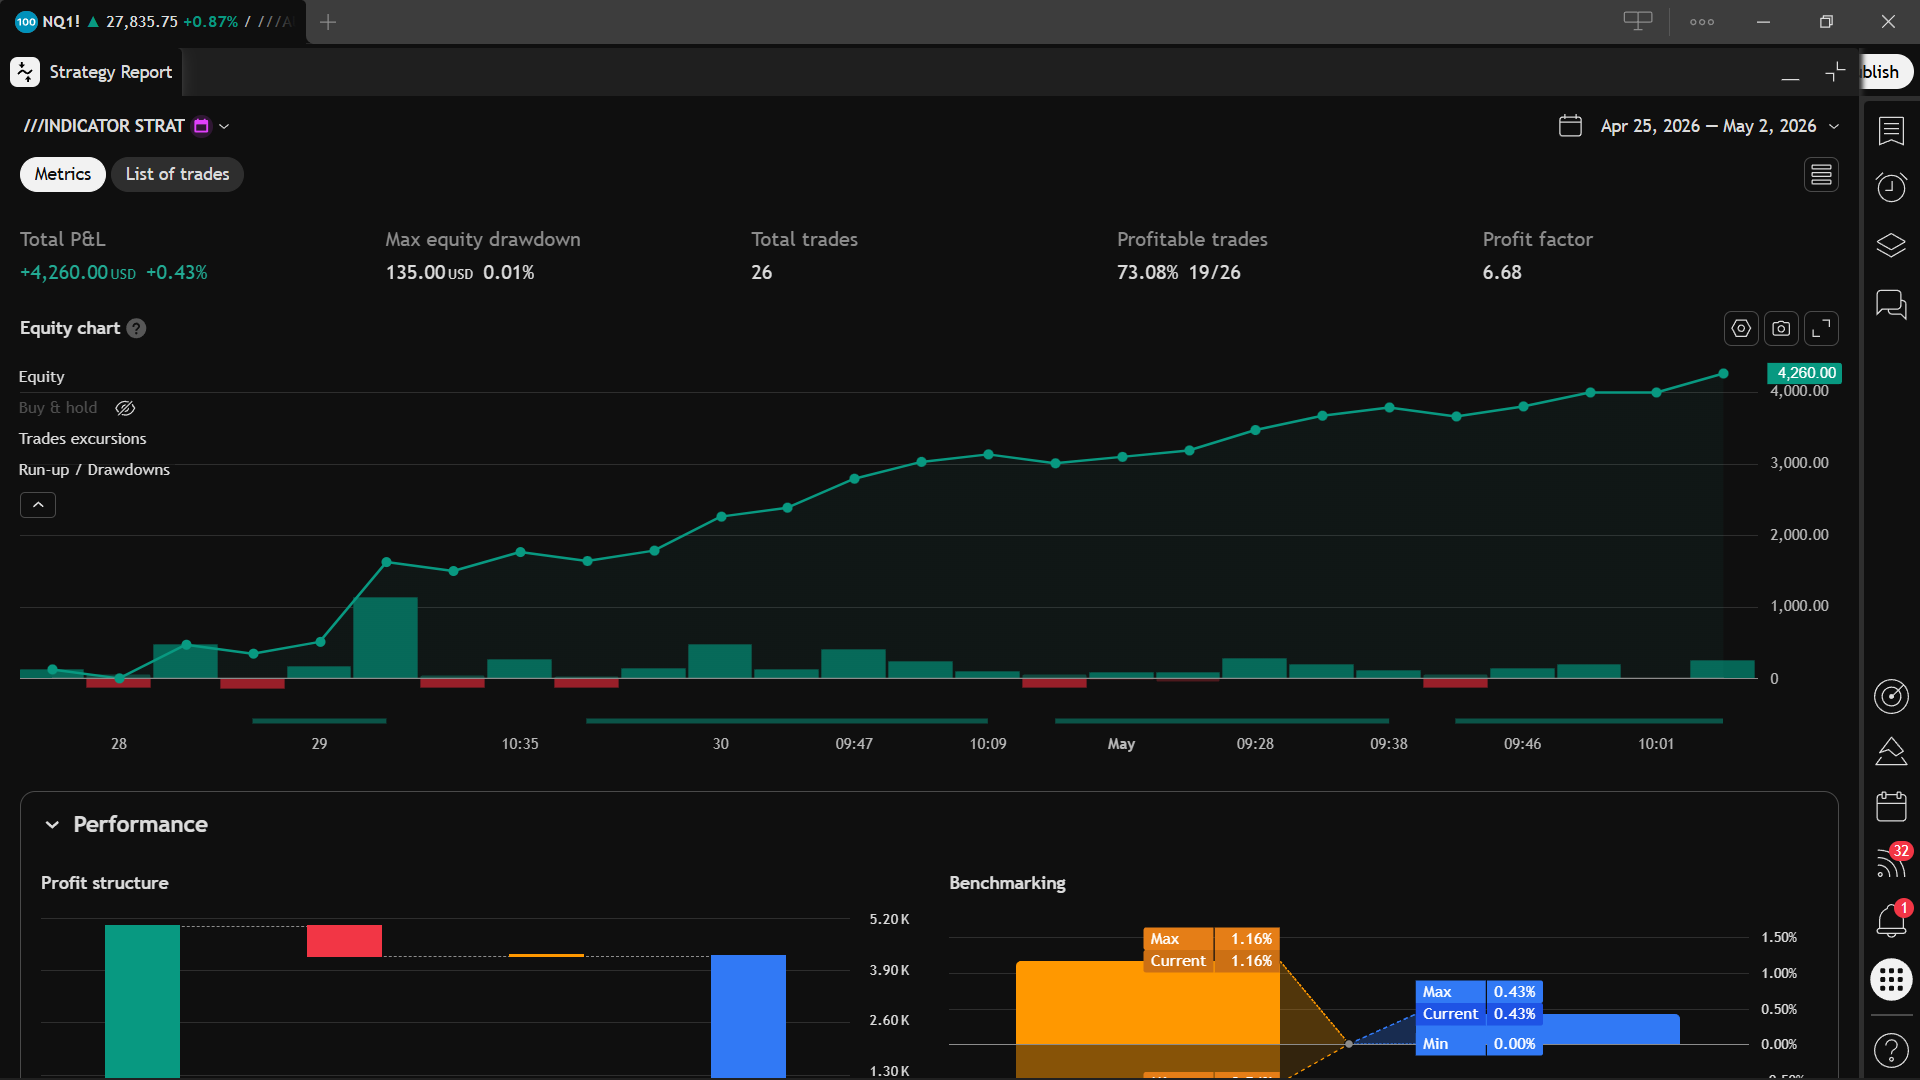Viewport: 1920px width, 1080px height.
Task: Click the 10:35 time axis label
Action: point(520,744)
